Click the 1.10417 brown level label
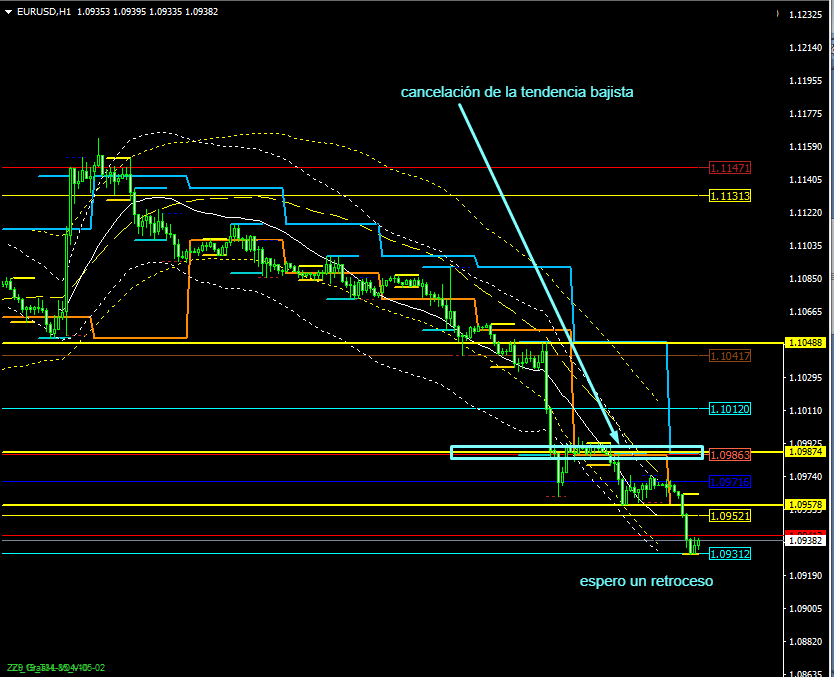This screenshot has height=677, width=834. pyautogui.click(x=730, y=356)
